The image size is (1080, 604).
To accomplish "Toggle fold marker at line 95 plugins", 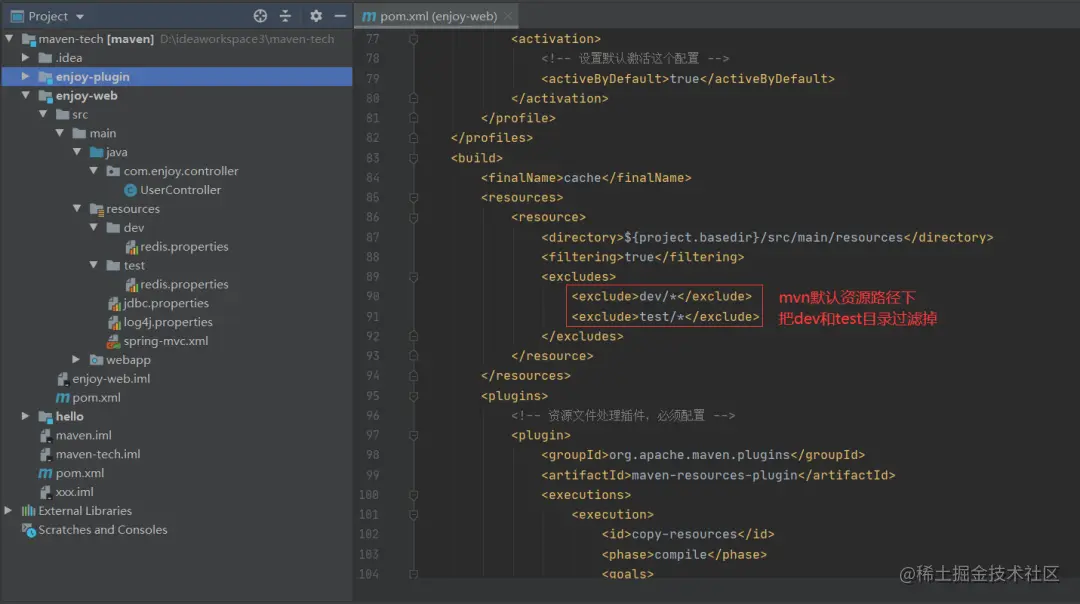I will pyautogui.click(x=413, y=396).
